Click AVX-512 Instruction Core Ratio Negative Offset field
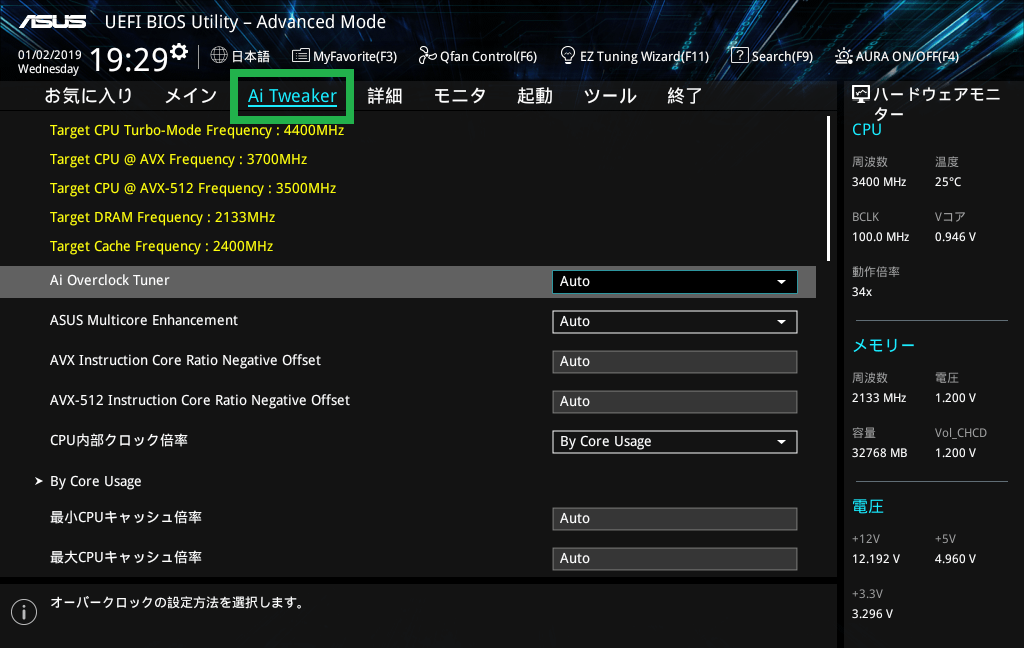The height and width of the screenshot is (648, 1024). [675, 402]
